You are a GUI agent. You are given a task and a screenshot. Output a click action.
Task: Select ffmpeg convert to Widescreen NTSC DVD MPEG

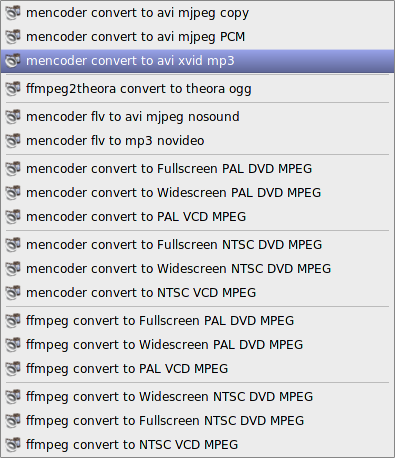coord(197,397)
